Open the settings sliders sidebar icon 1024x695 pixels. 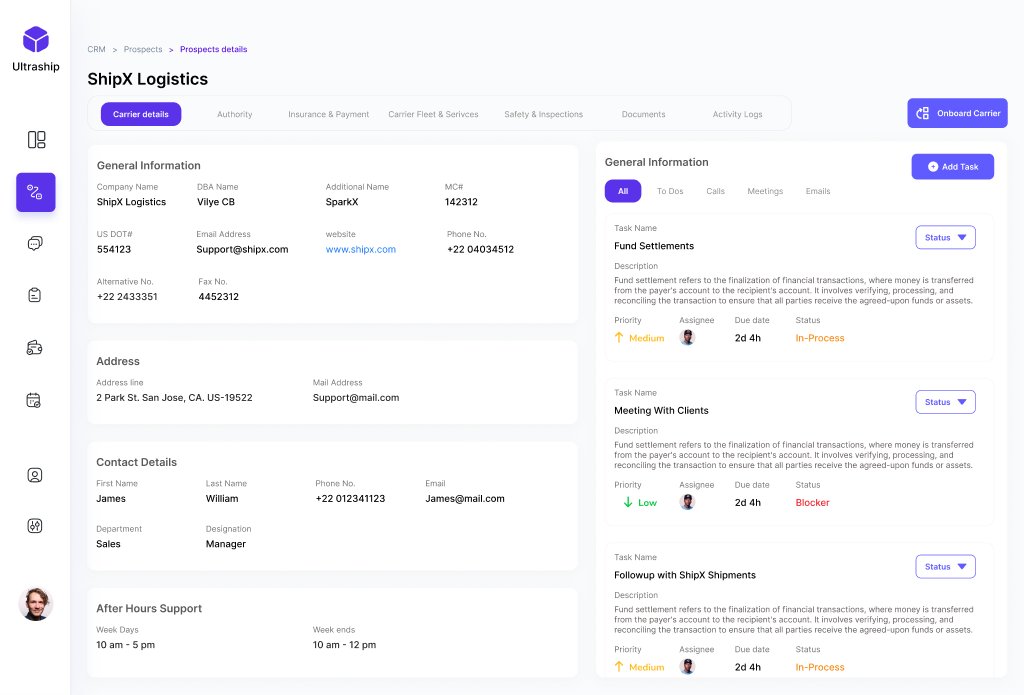pos(35,526)
